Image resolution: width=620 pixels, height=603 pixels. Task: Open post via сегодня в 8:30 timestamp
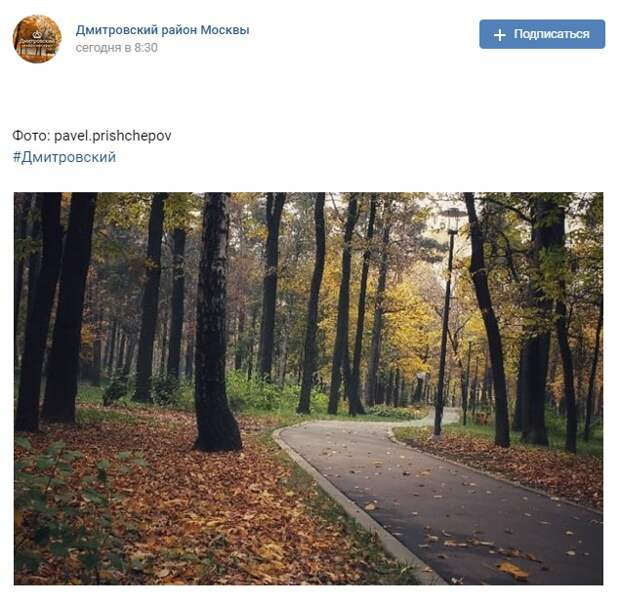pyautogui.click(x=117, y=48)
